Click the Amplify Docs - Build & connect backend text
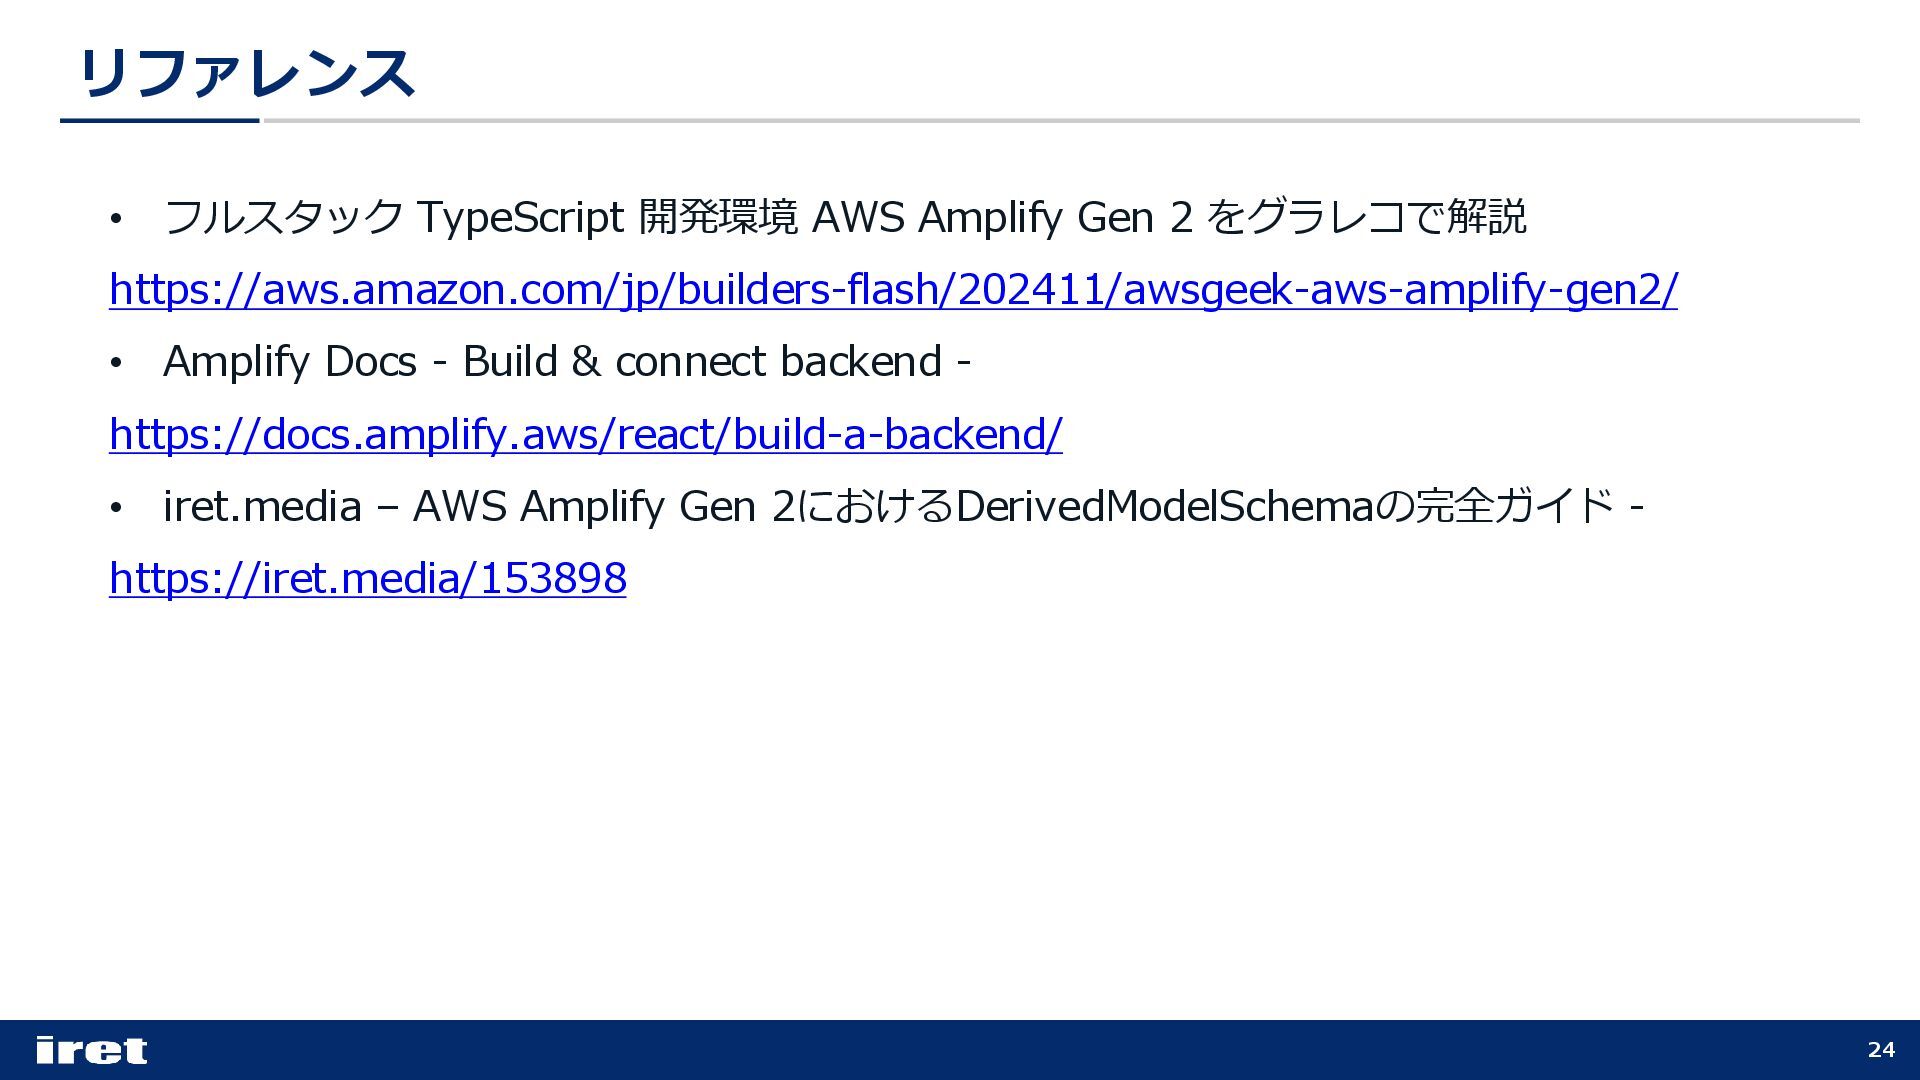Image resolution: width=1920 pixels, height=1080 pixels. 567,362
